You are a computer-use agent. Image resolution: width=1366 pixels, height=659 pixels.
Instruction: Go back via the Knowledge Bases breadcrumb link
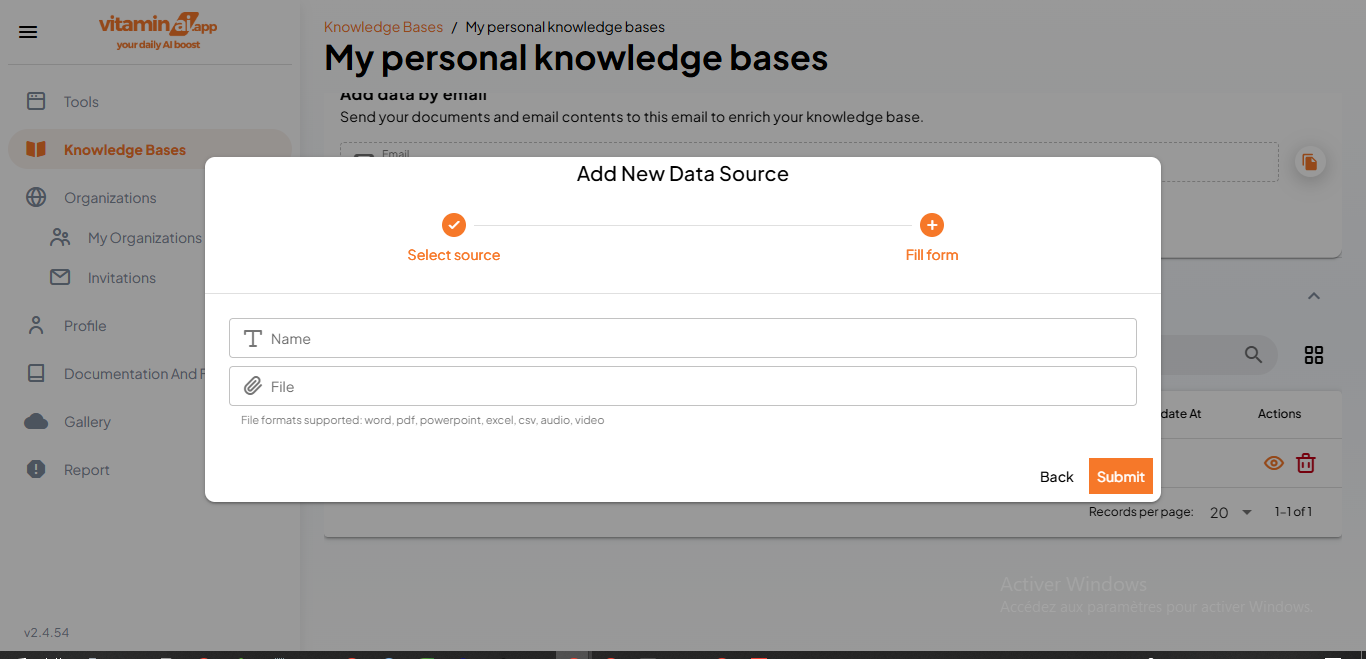point(383,26)
